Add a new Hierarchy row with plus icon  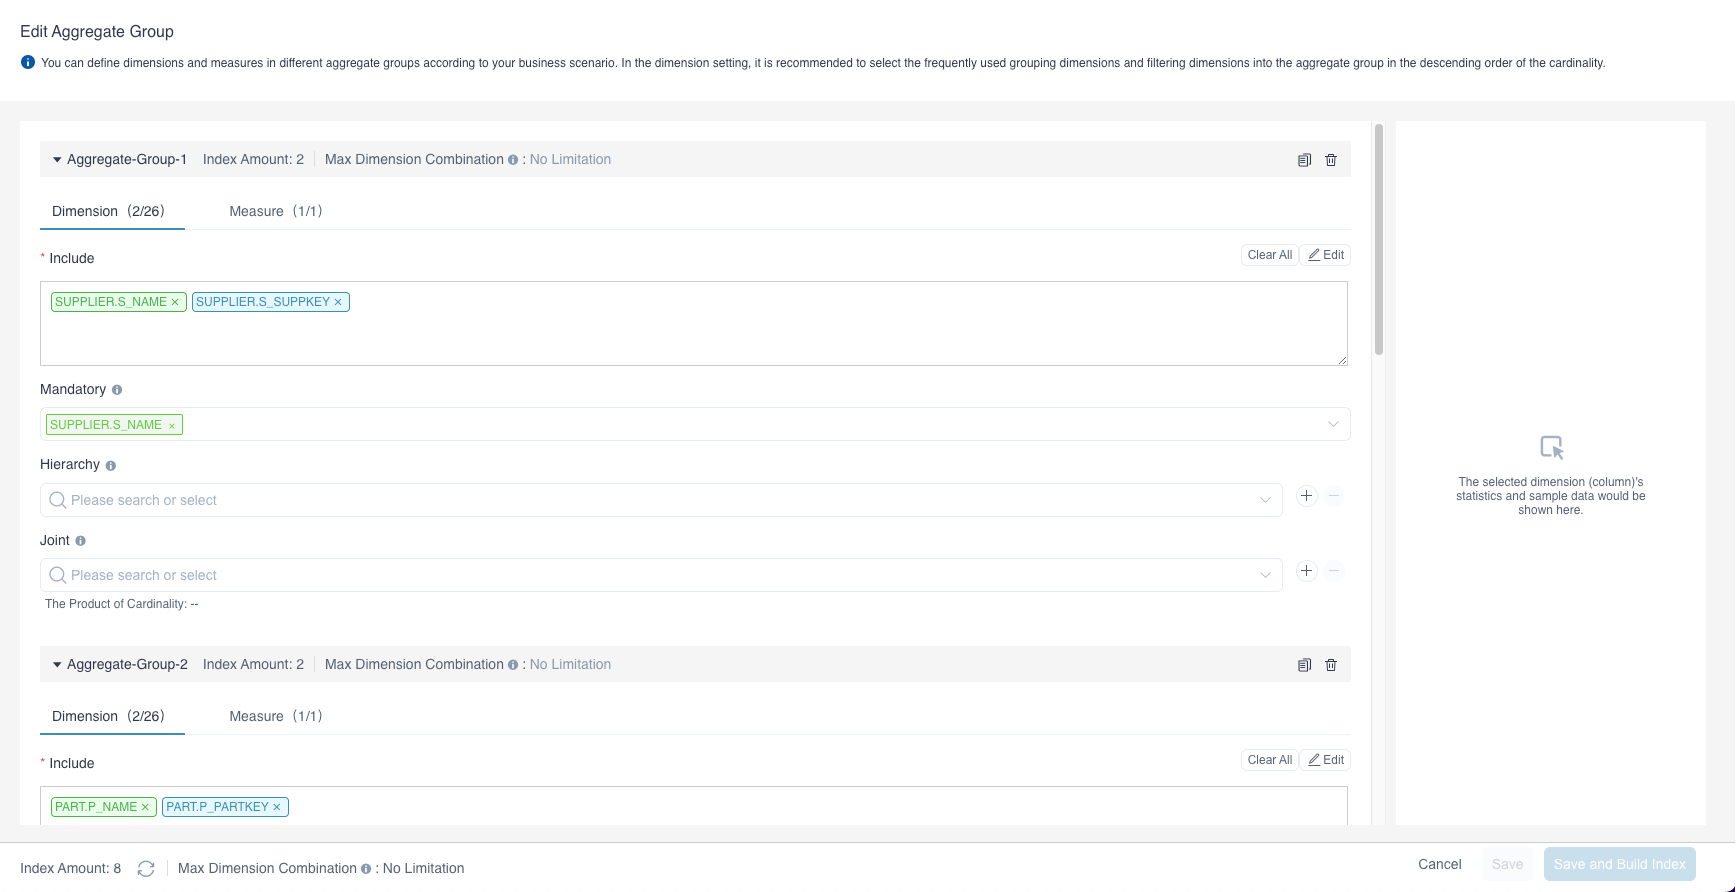1306,496
